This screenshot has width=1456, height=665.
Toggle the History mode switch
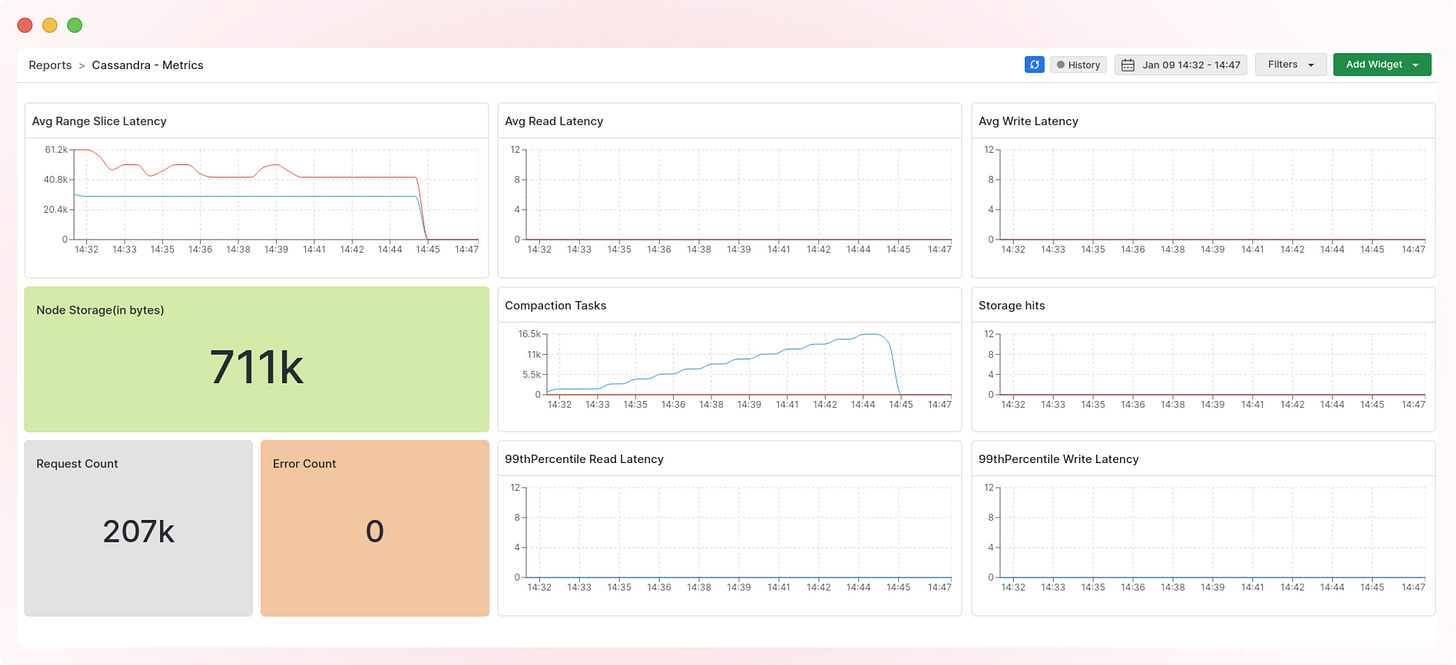point(1078,65)
